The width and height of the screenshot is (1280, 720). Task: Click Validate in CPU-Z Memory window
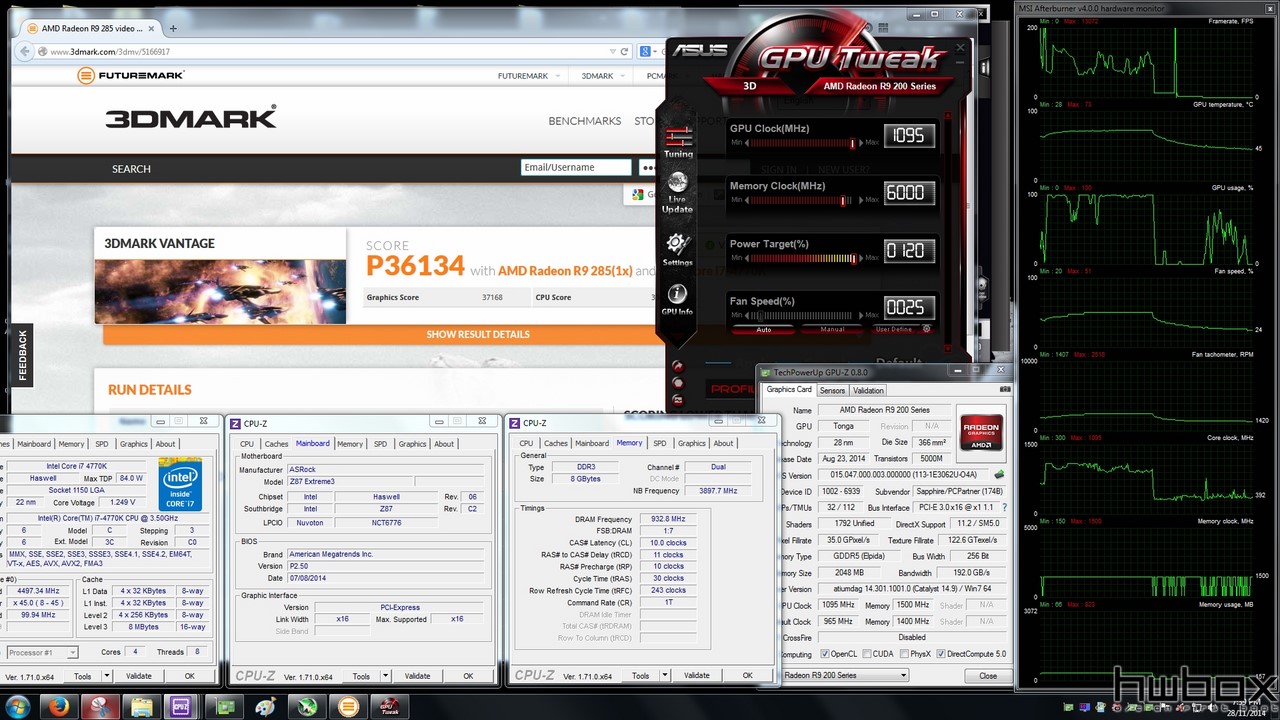pyautogui.click(x=697, y=675)
